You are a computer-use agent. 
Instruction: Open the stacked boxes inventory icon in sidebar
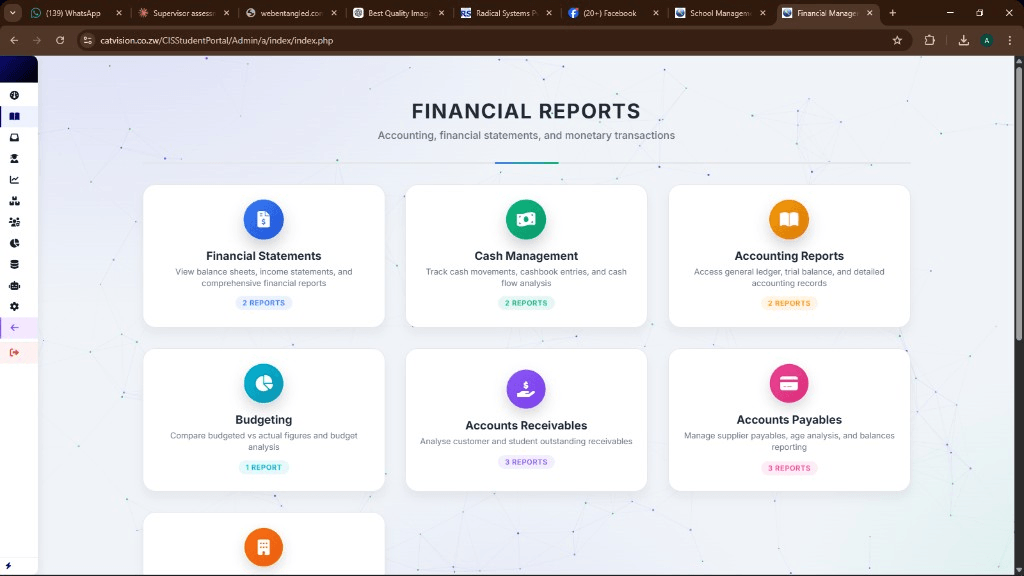14,201
